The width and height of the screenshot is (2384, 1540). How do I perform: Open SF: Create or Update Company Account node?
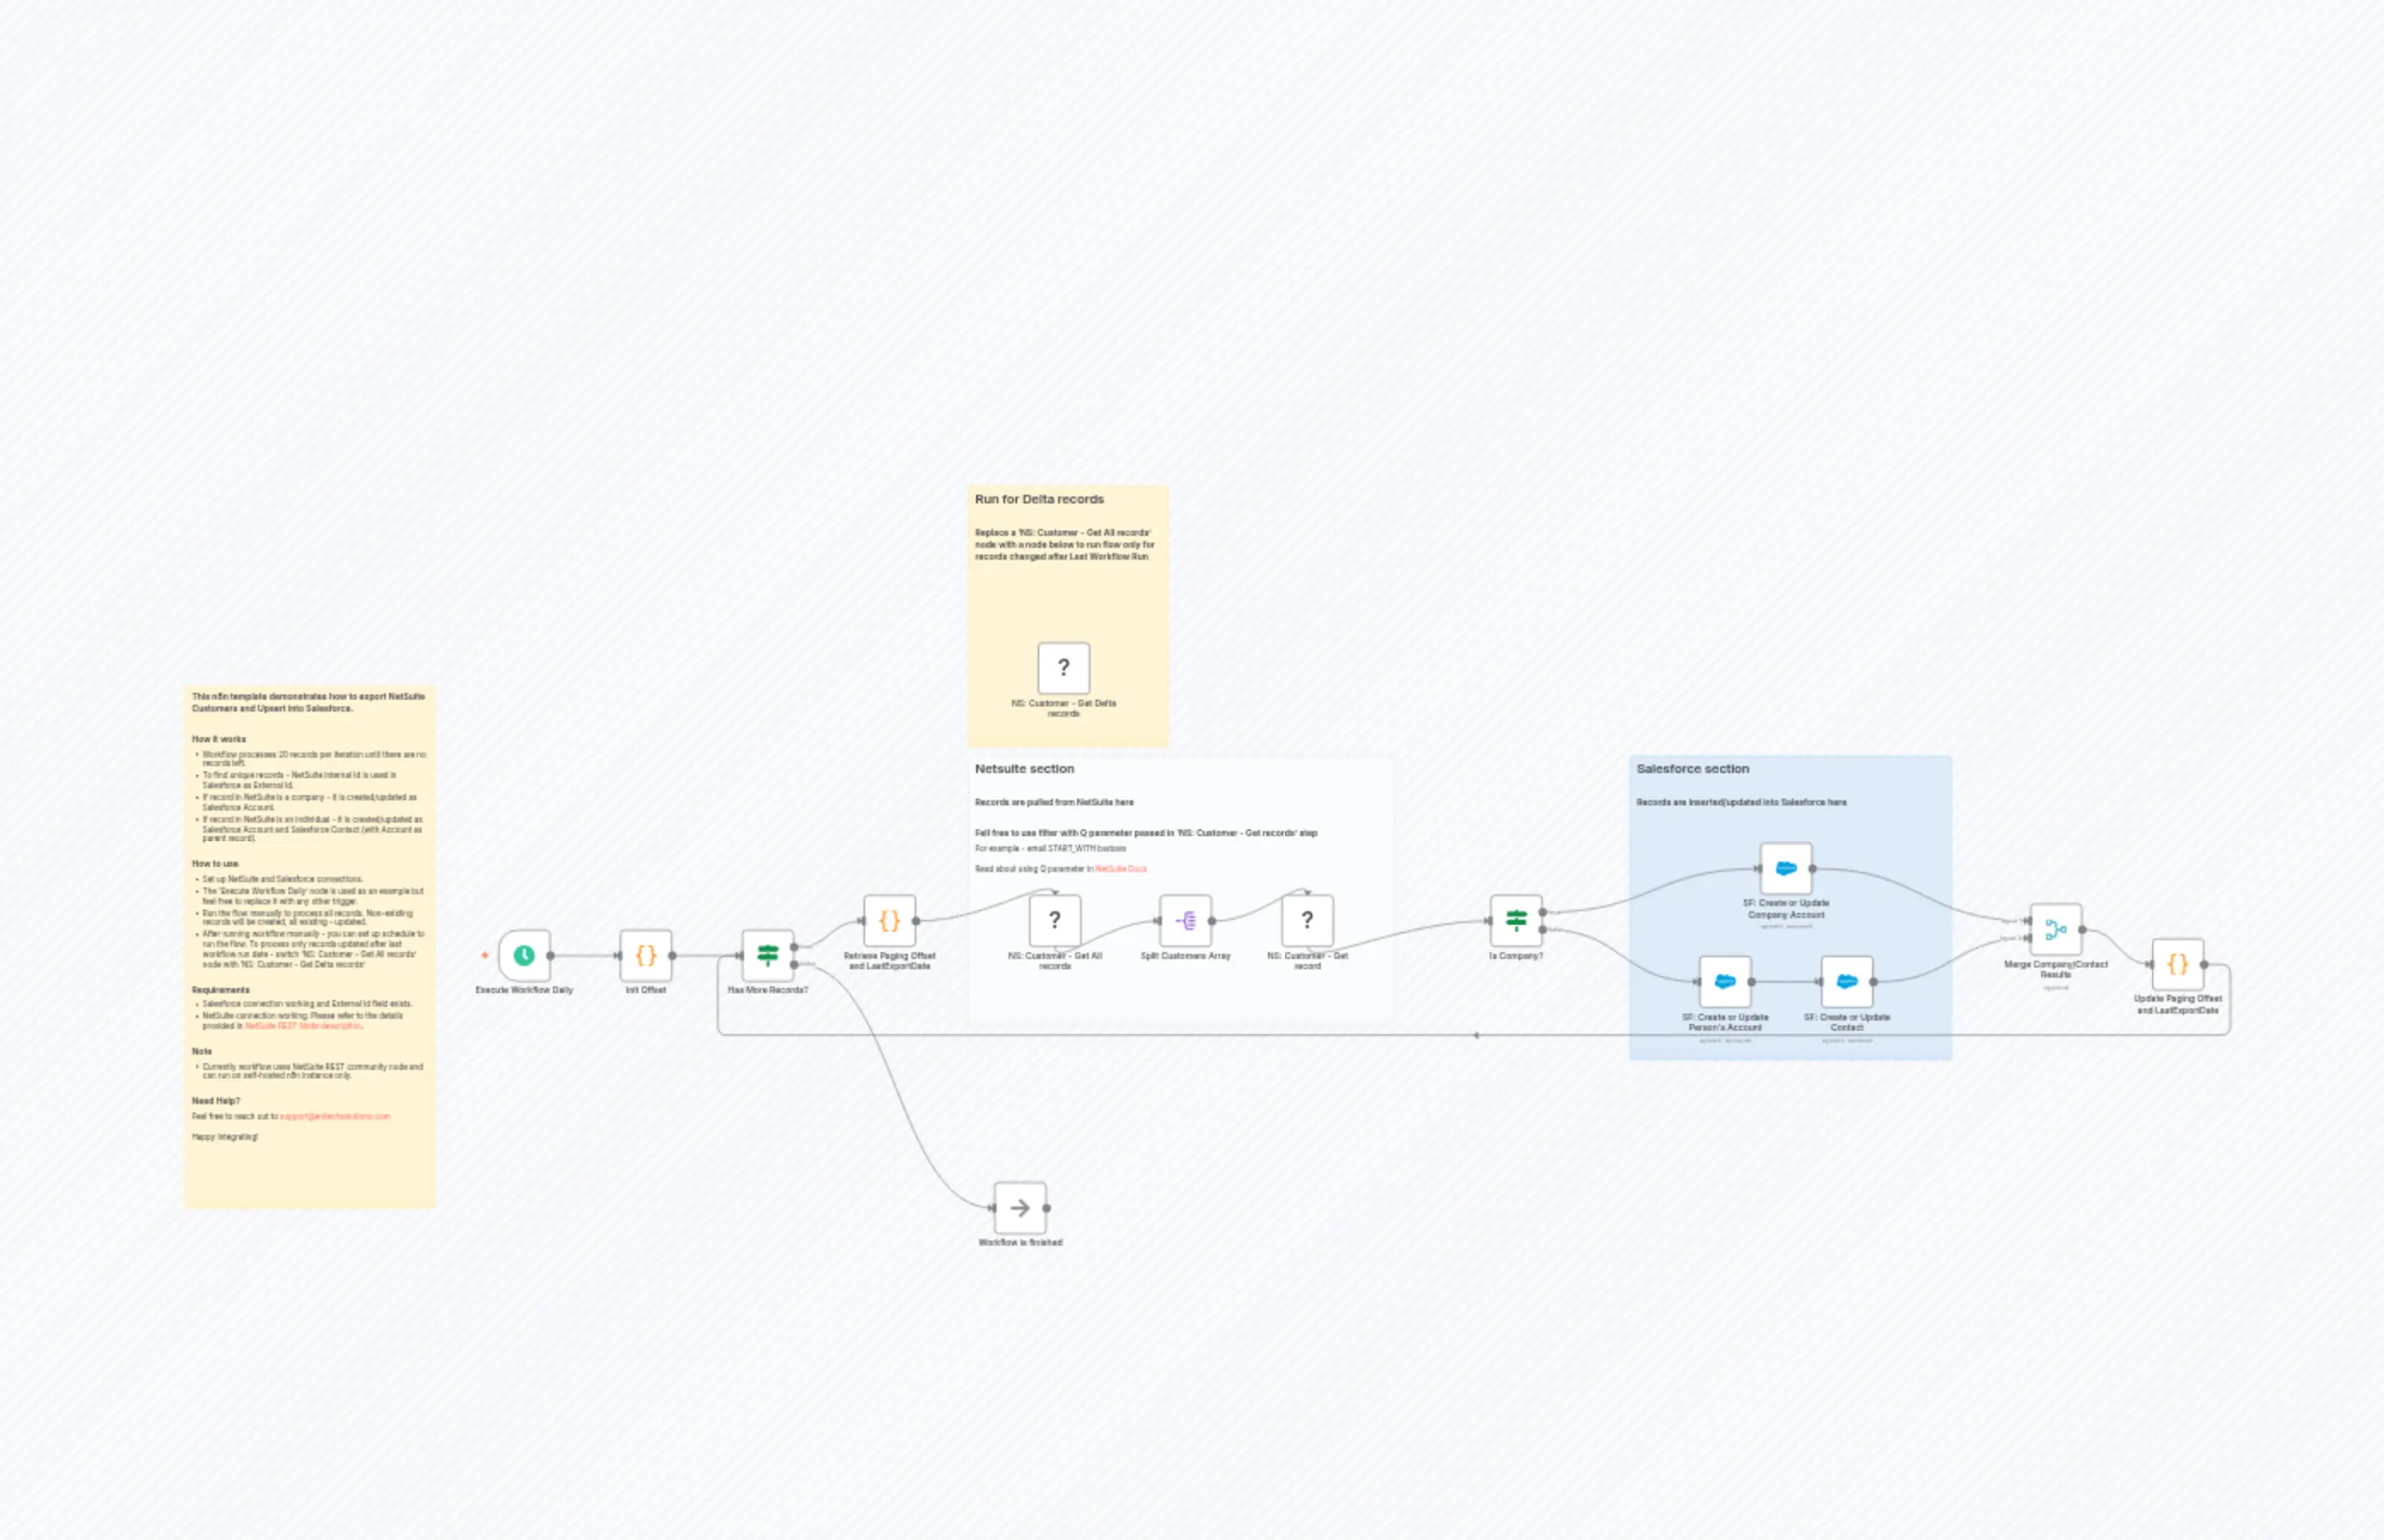click(x=1785, y=868)
